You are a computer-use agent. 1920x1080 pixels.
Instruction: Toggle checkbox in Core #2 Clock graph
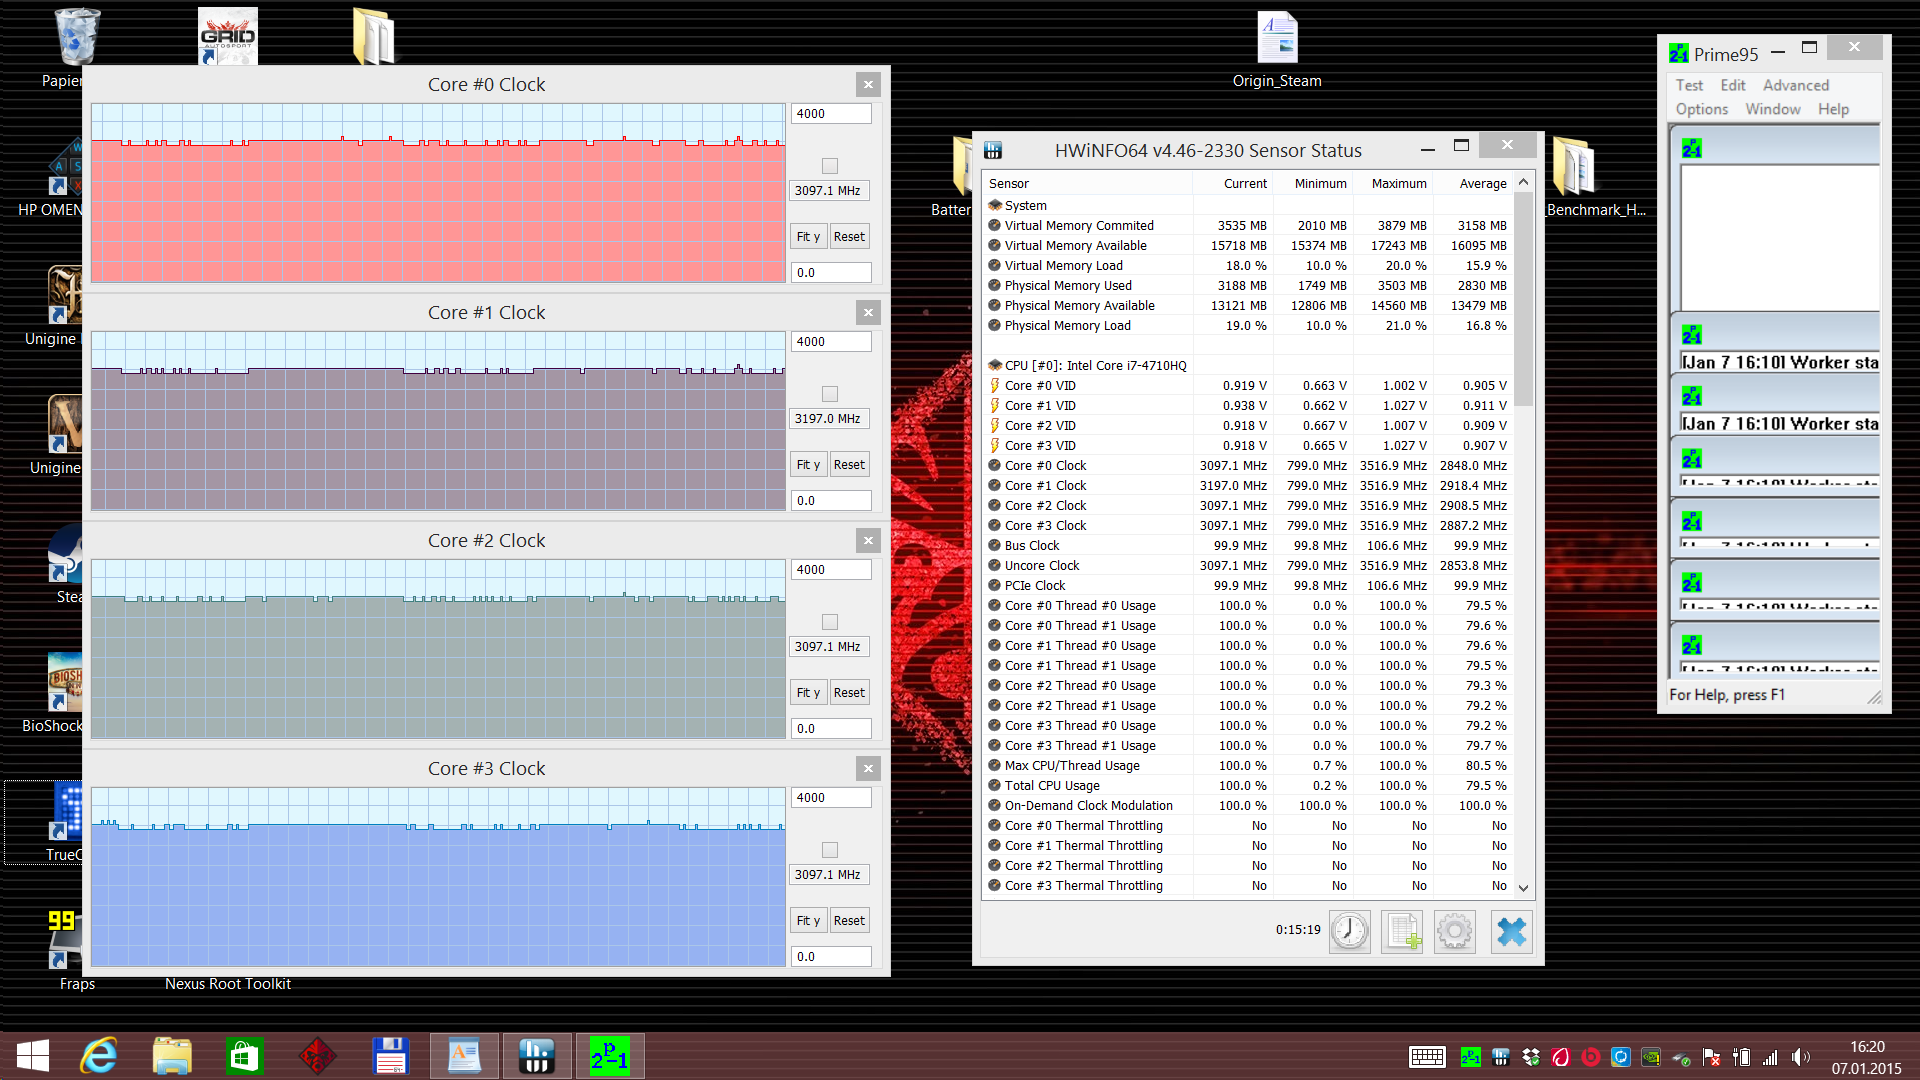(829, 622)
